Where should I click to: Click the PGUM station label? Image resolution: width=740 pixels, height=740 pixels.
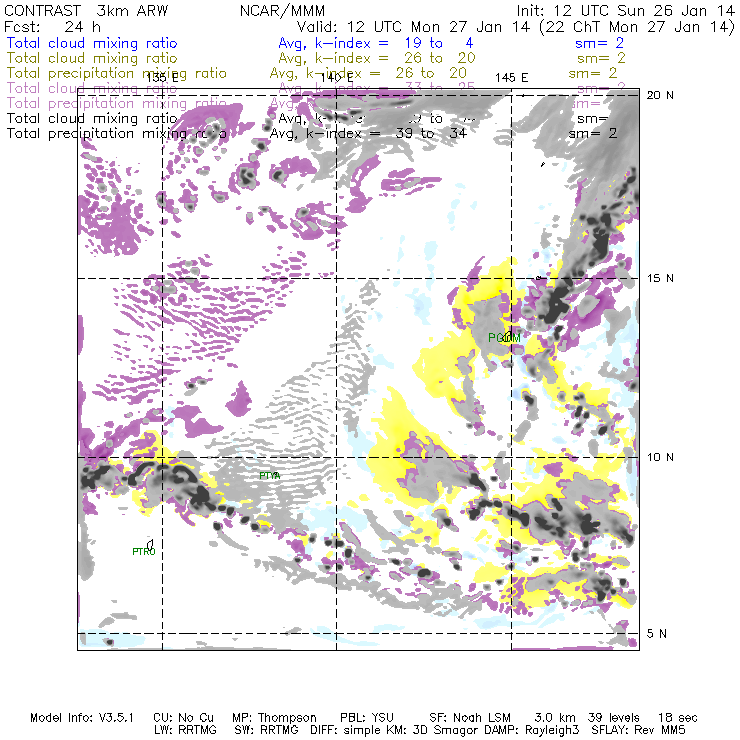point(504,338)
